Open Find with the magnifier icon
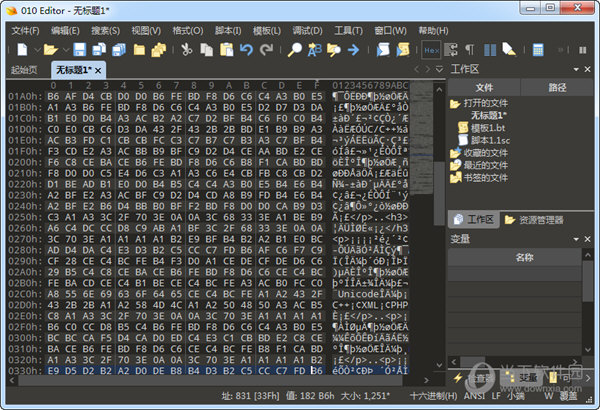 tap(295, 50)
